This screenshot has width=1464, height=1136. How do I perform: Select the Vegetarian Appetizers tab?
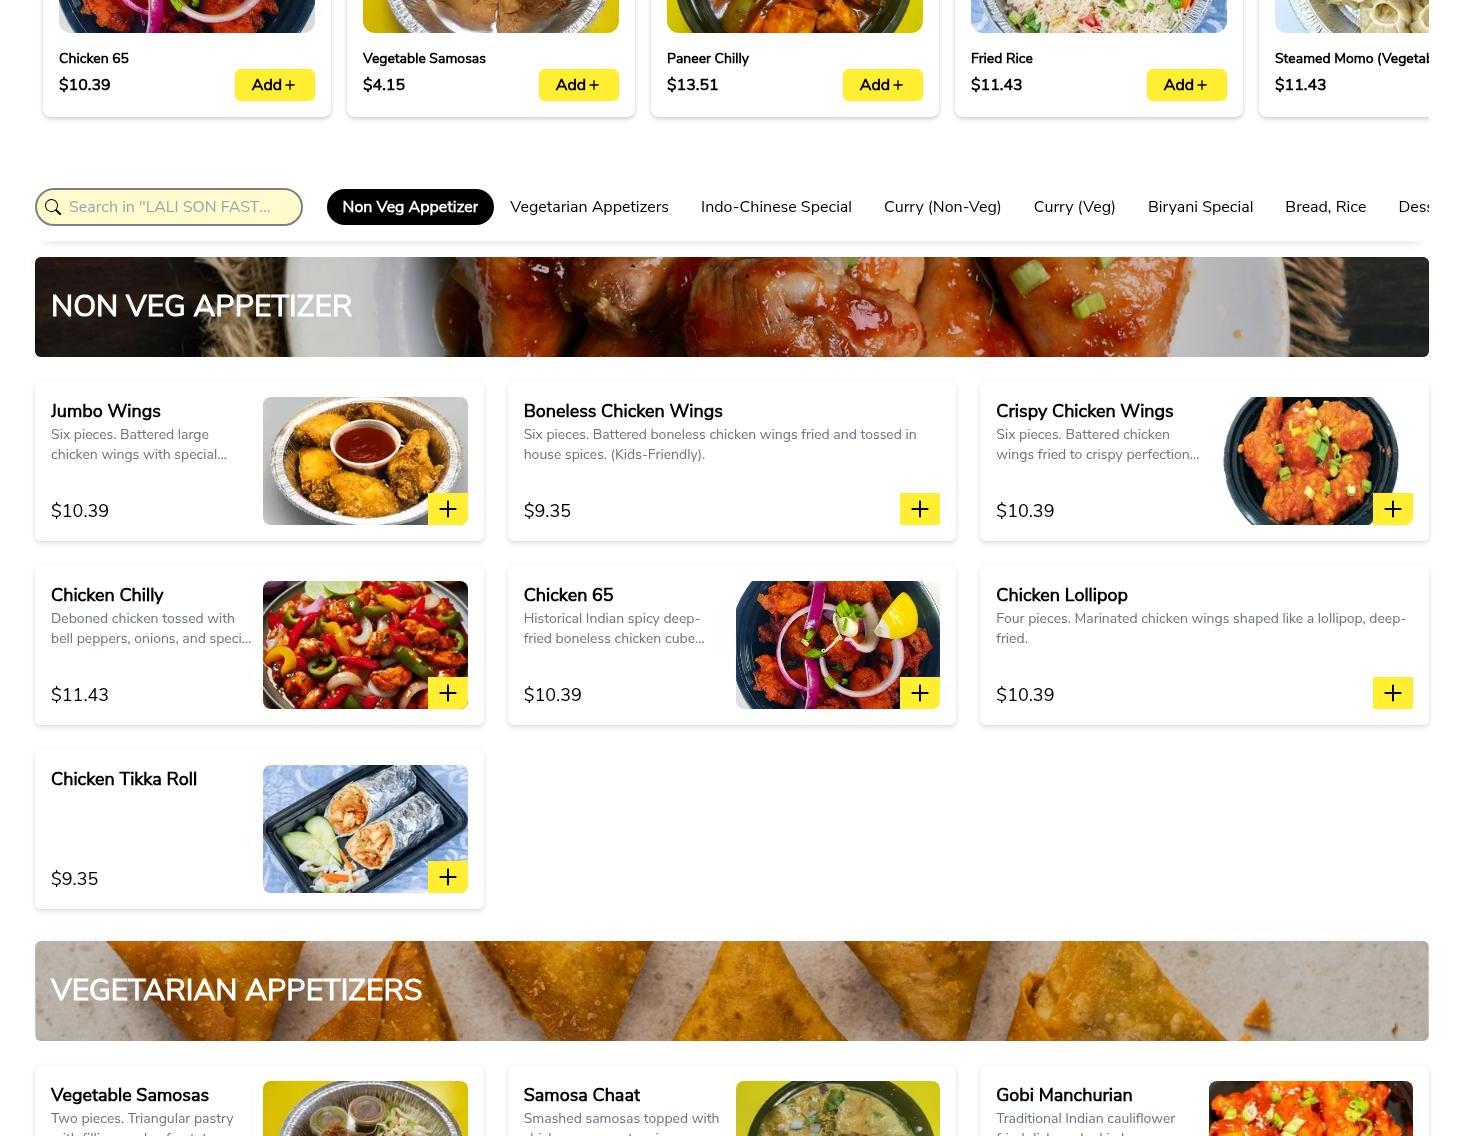(x=589, y=207)
